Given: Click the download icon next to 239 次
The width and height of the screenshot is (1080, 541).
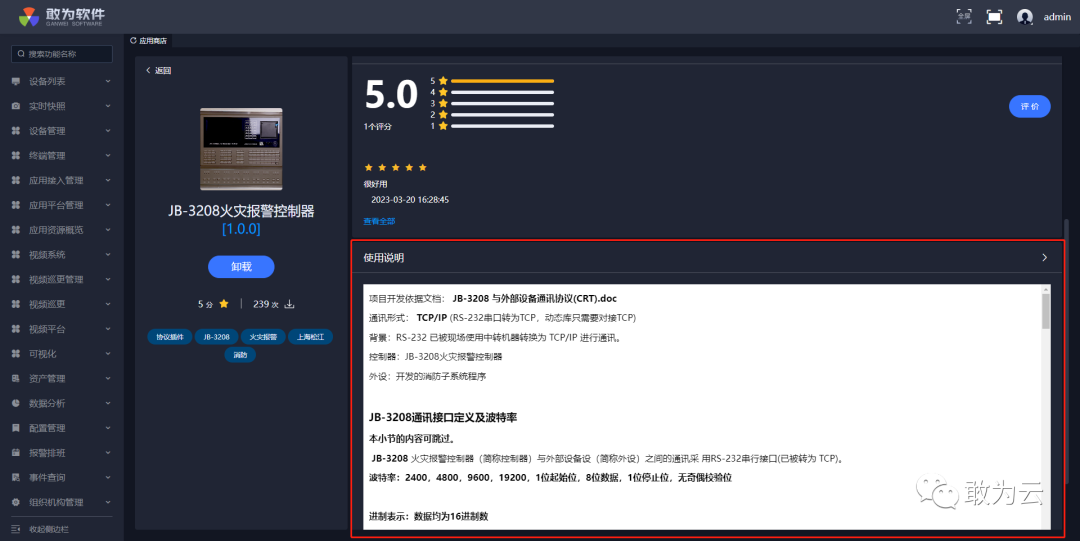Looking at the screenshot, I should pyautogui.click(x=289, y=304).
